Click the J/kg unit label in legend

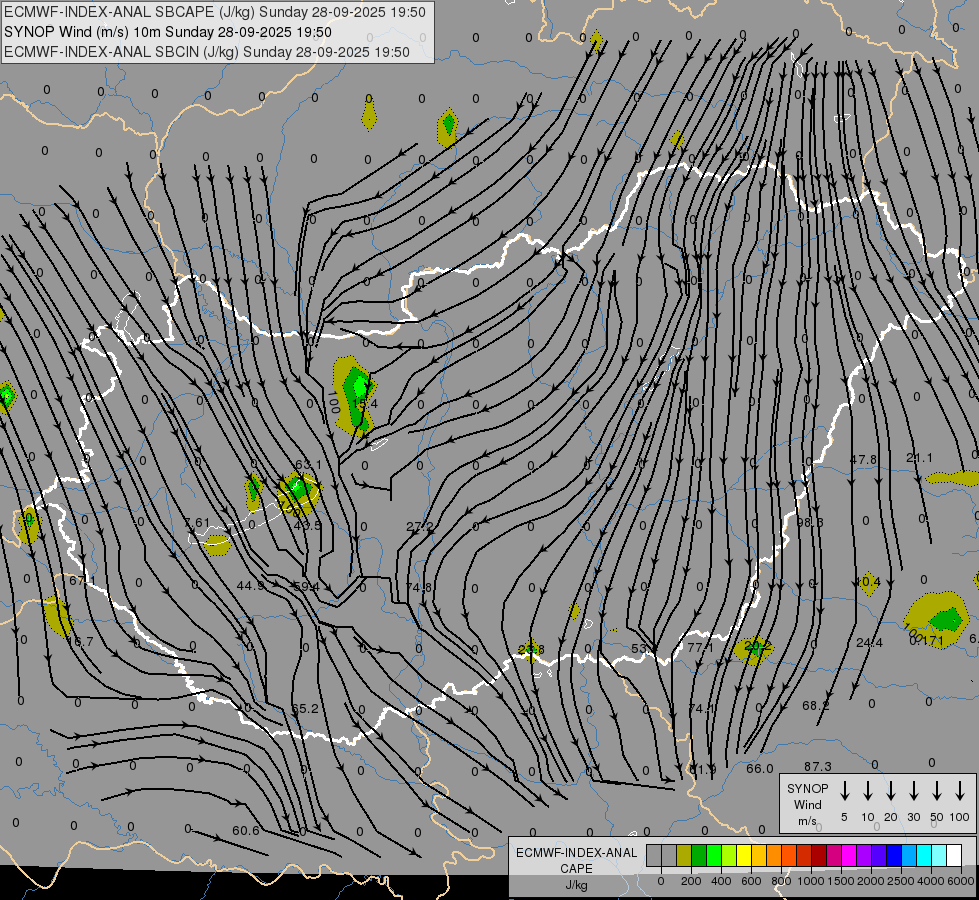pyautogui.click(x=576, y=885)
